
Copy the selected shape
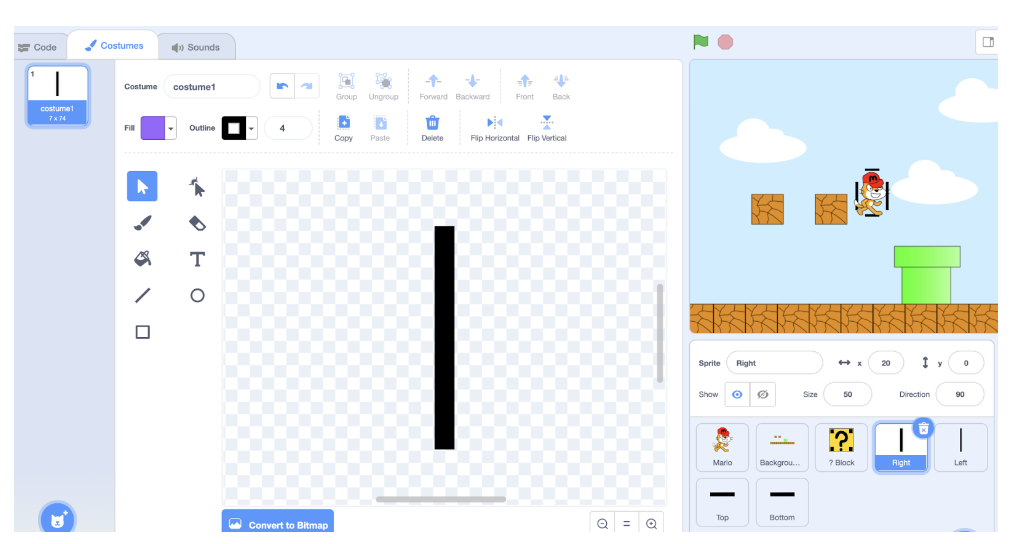(343, 128)
